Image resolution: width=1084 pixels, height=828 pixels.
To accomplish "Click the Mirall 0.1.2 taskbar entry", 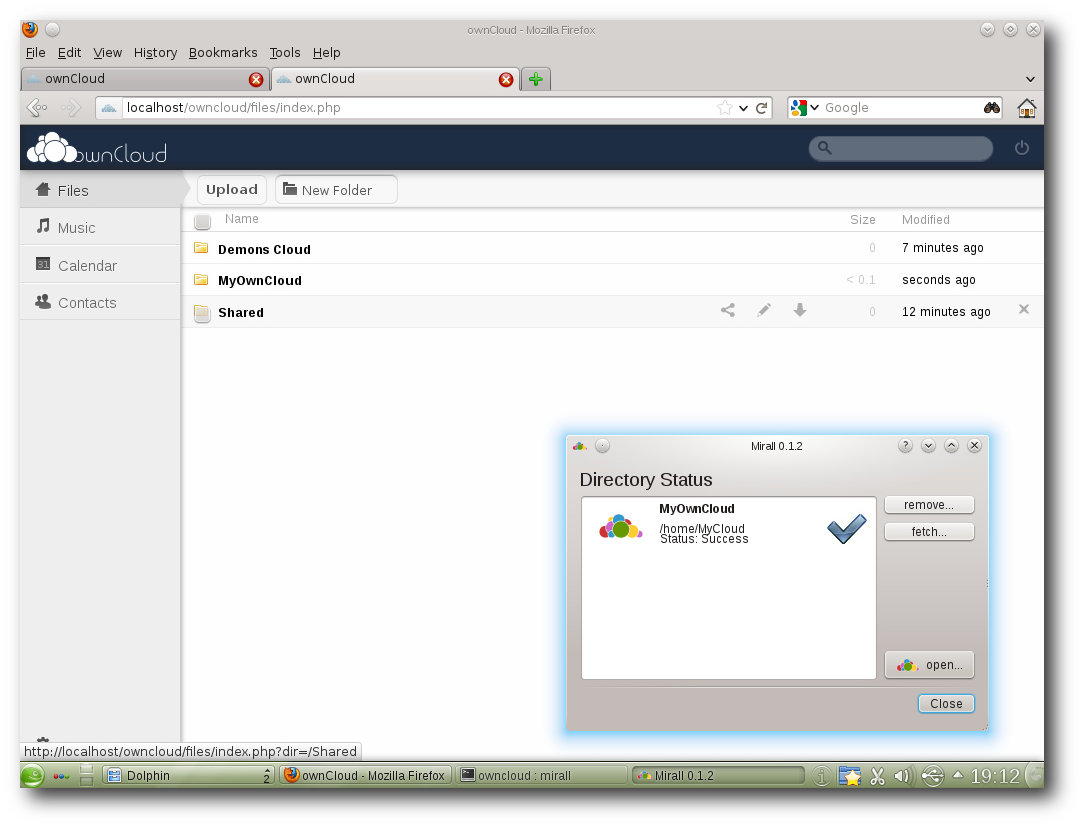I will [719, 775].
